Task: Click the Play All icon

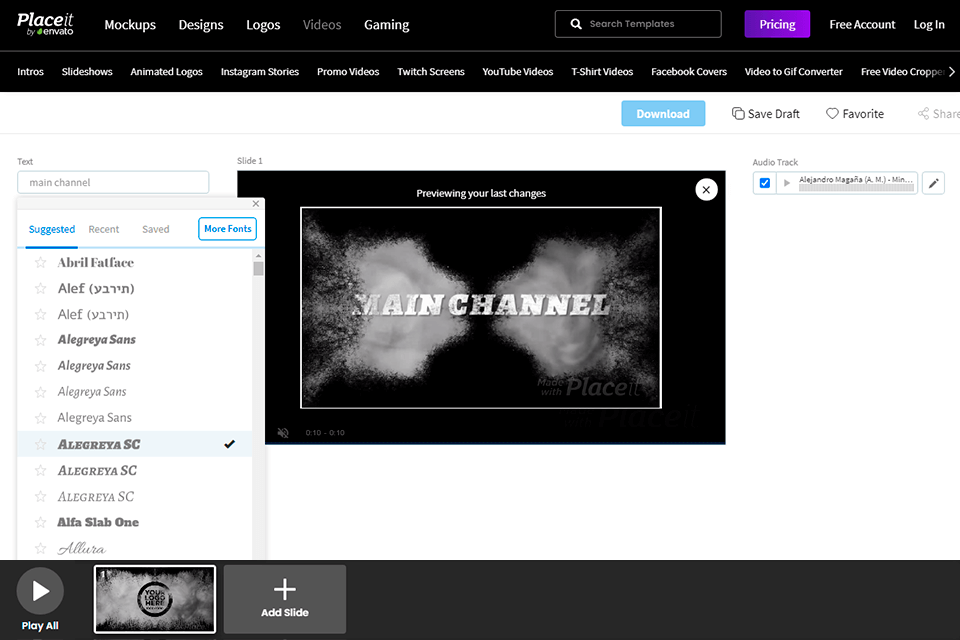Action: (39, 590)
